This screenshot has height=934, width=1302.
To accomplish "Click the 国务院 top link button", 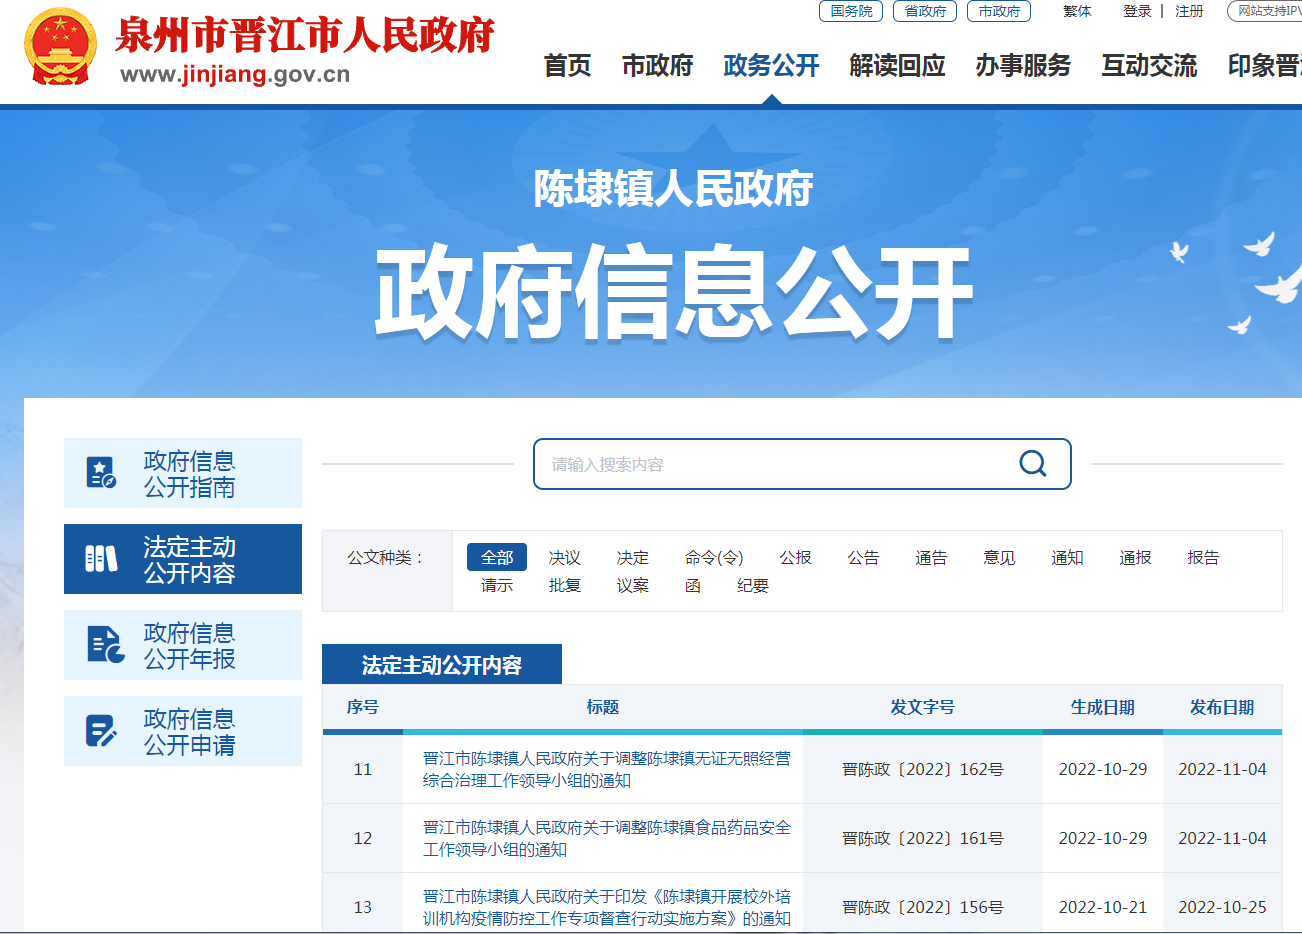I will pyautogui.click(x=851, y=11).
